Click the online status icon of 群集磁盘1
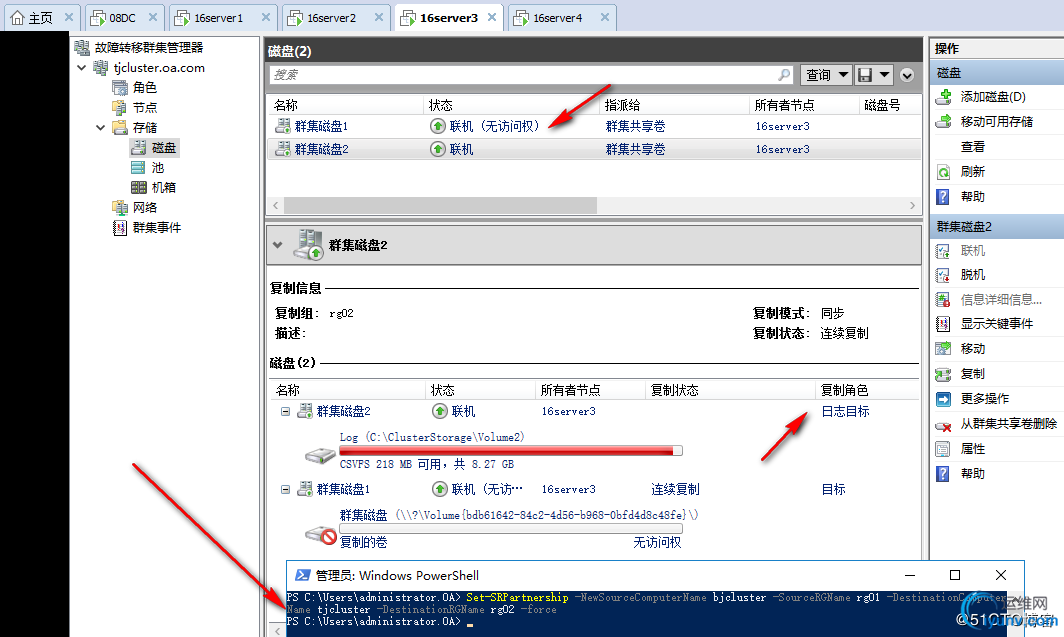Viewport: 1064px width, 637px height. [438, 126]
